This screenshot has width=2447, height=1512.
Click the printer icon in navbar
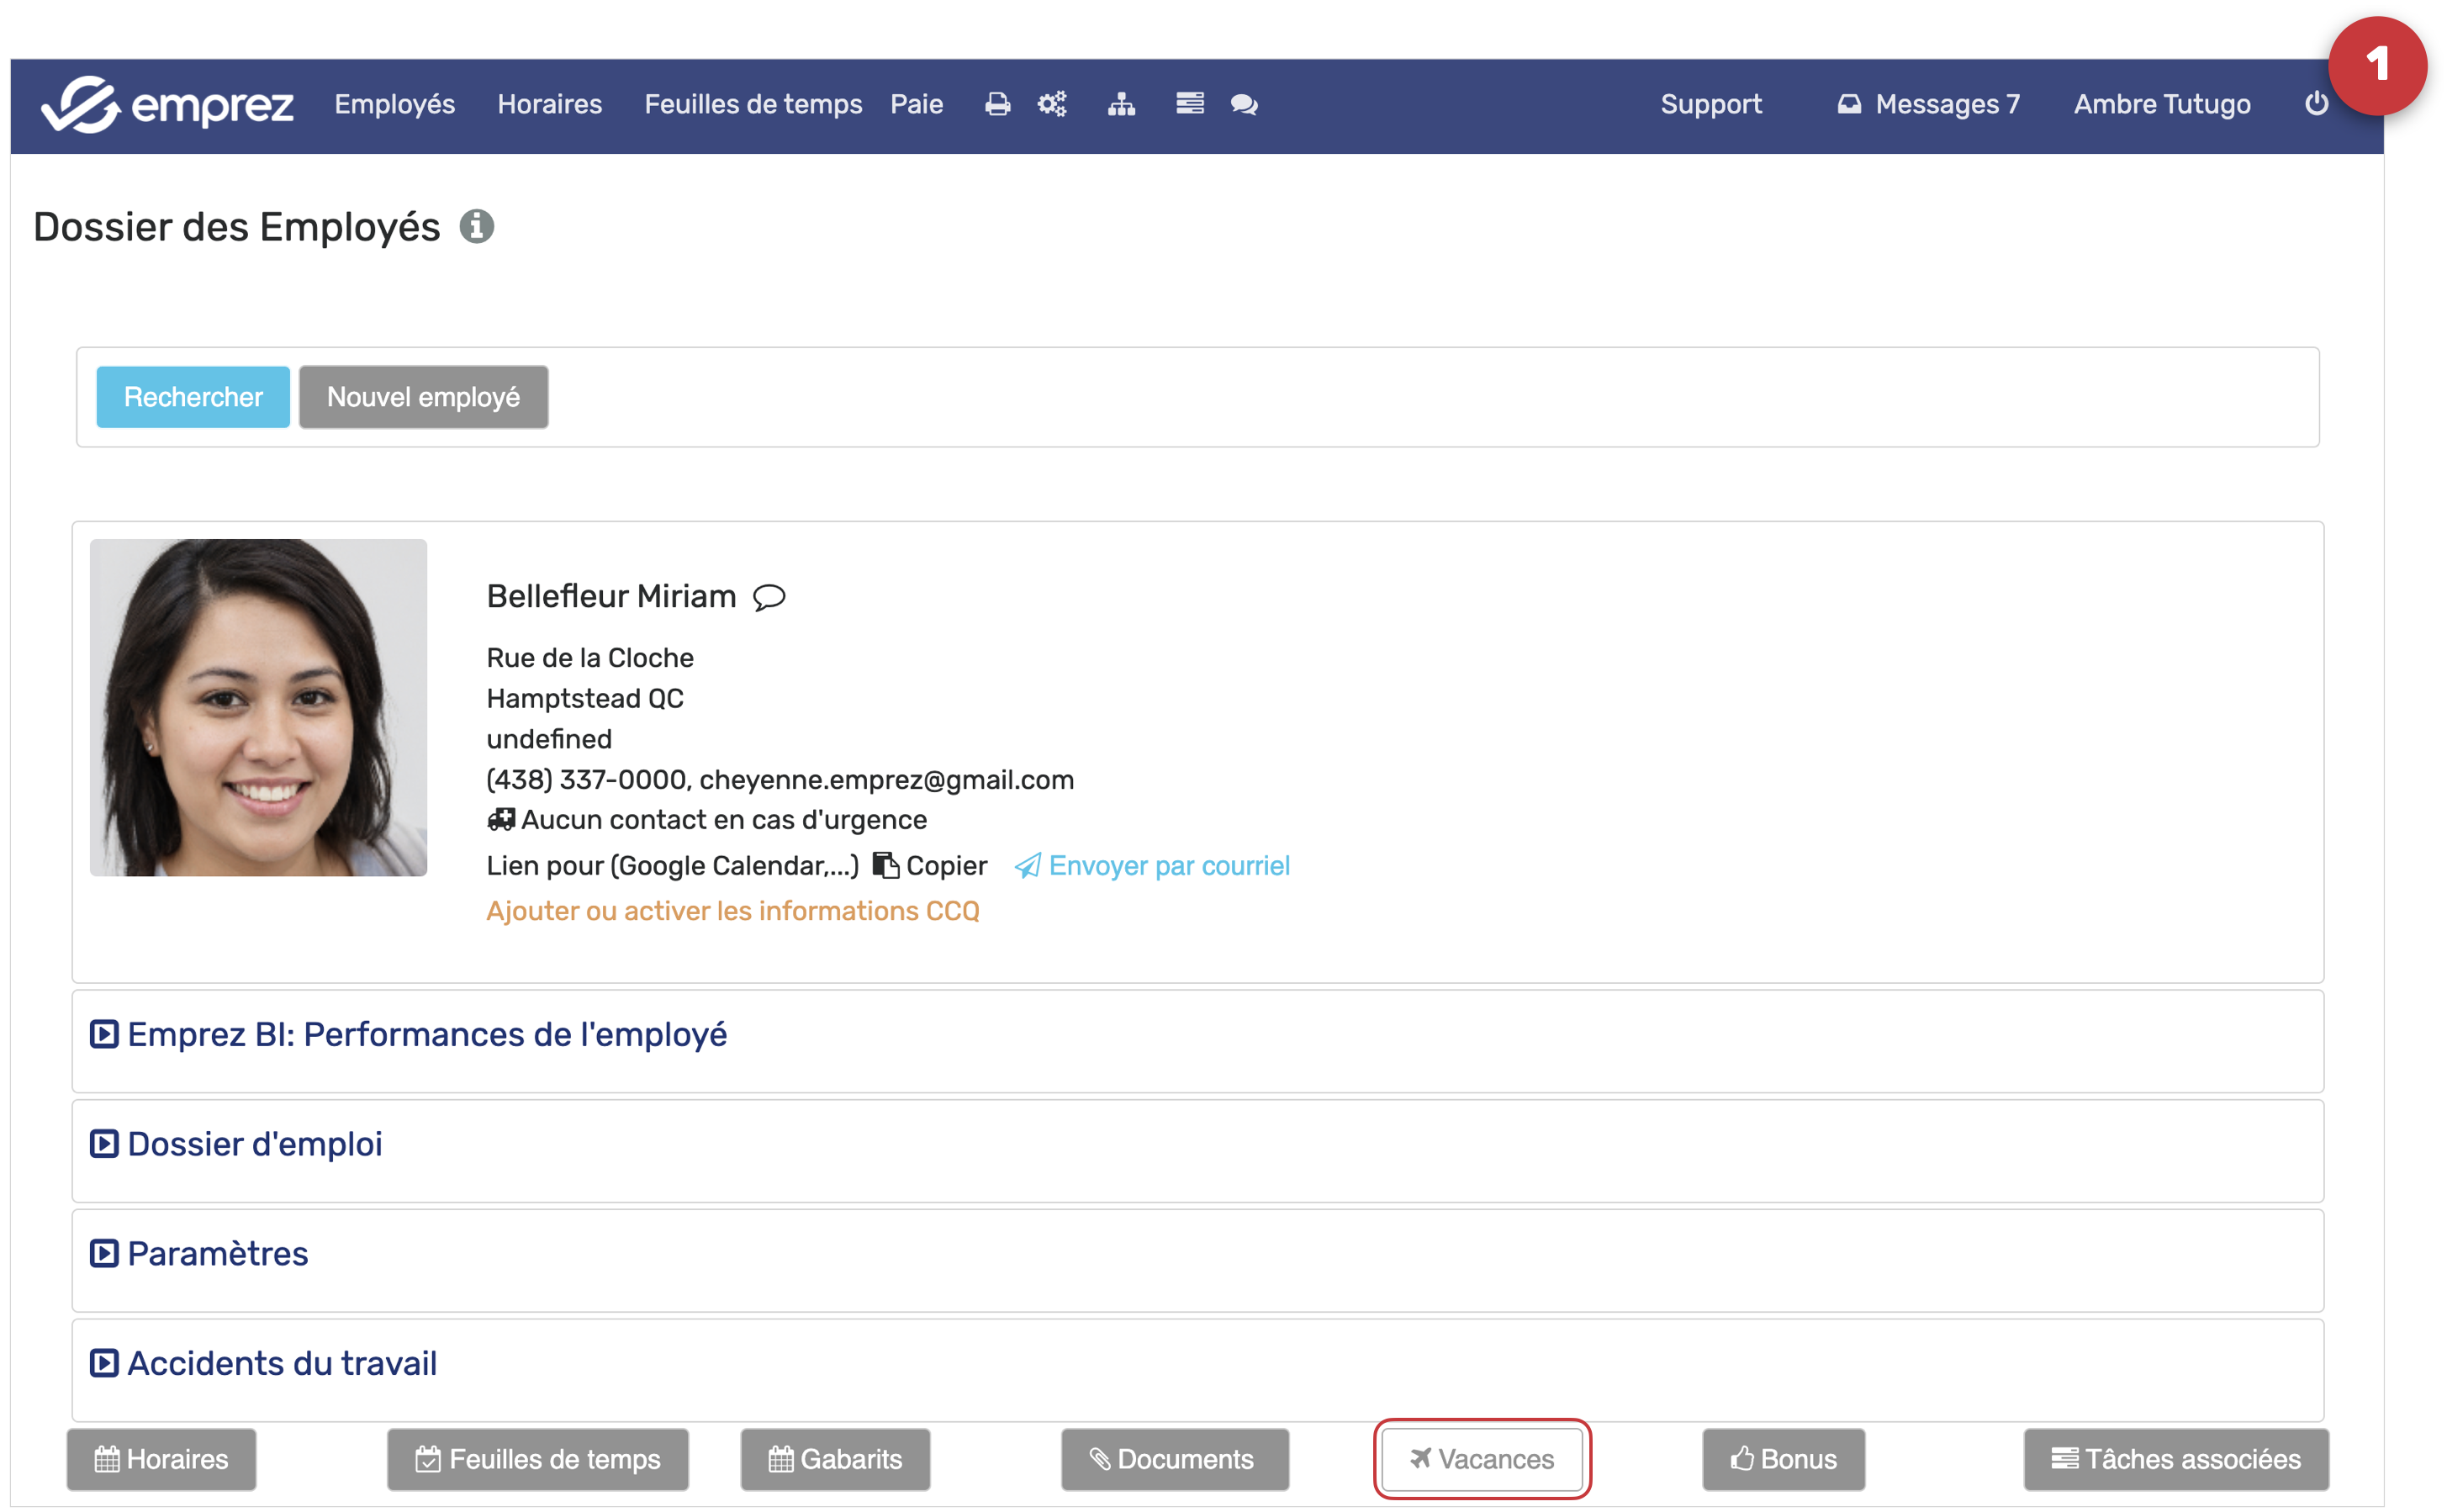(997, 104)
